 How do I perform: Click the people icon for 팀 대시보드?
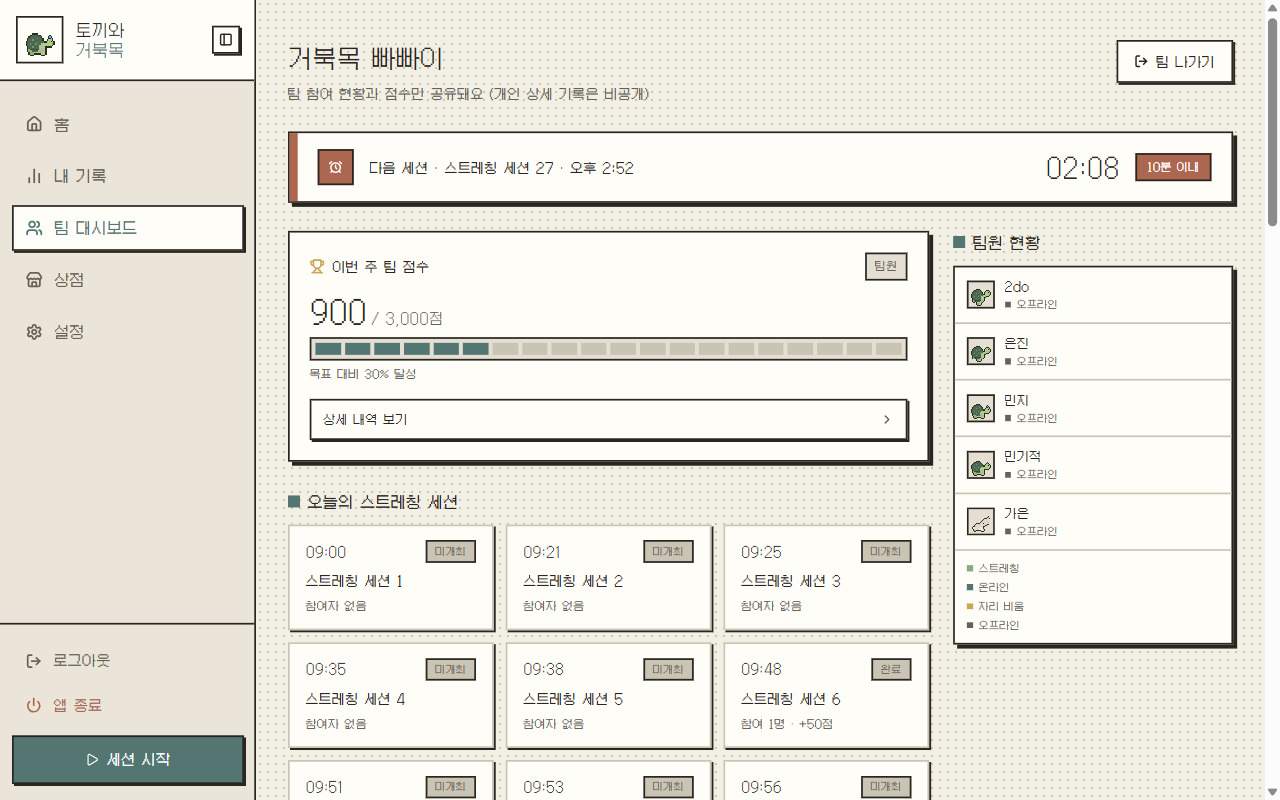coord(34,228)
